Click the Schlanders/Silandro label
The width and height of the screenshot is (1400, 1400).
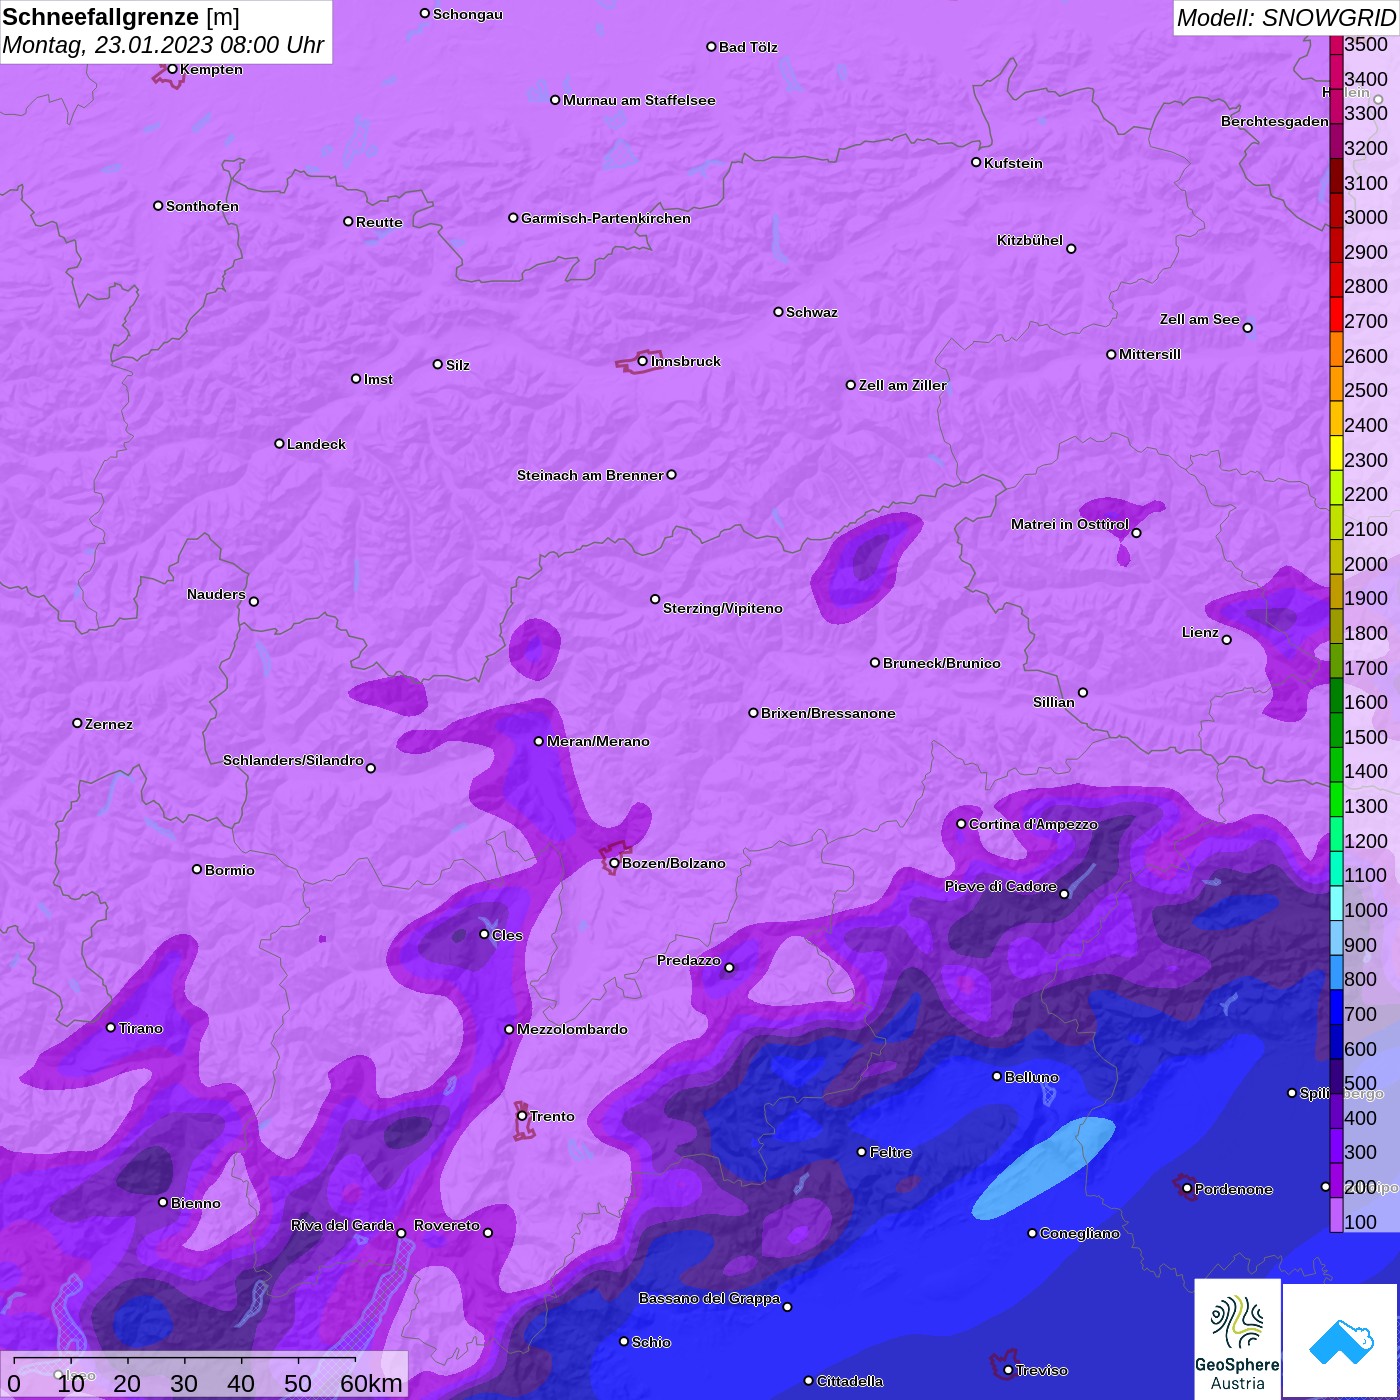(293, 760)
